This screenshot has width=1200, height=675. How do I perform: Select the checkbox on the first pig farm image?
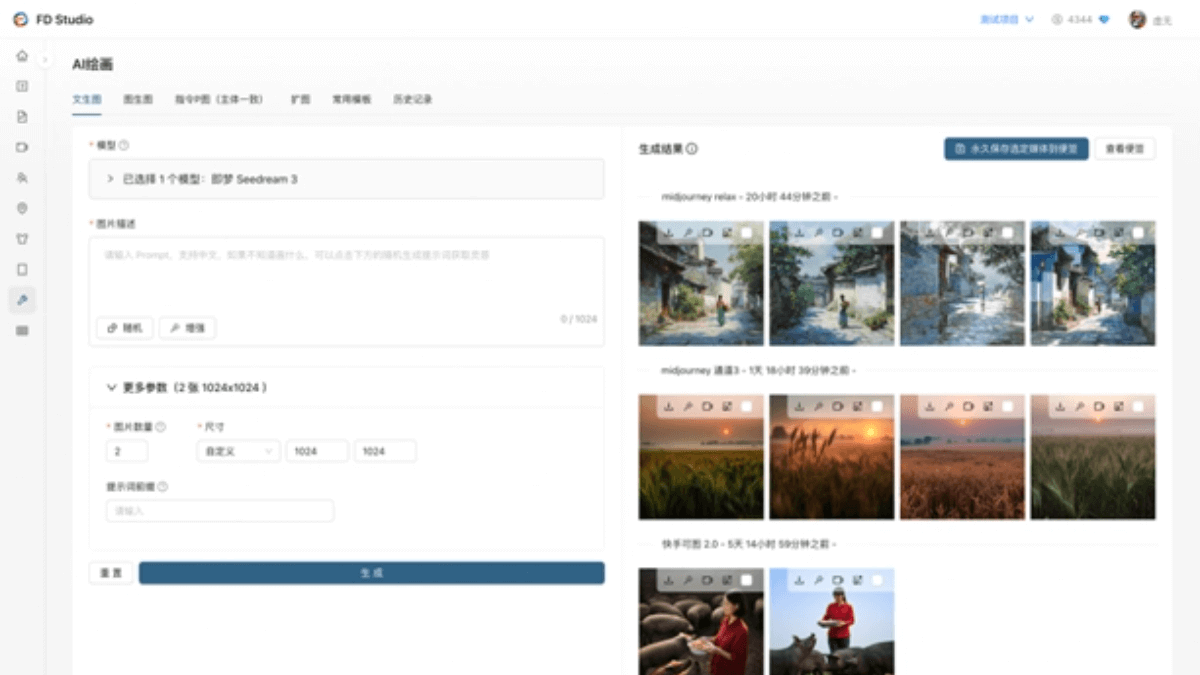(x=746, y=580)
